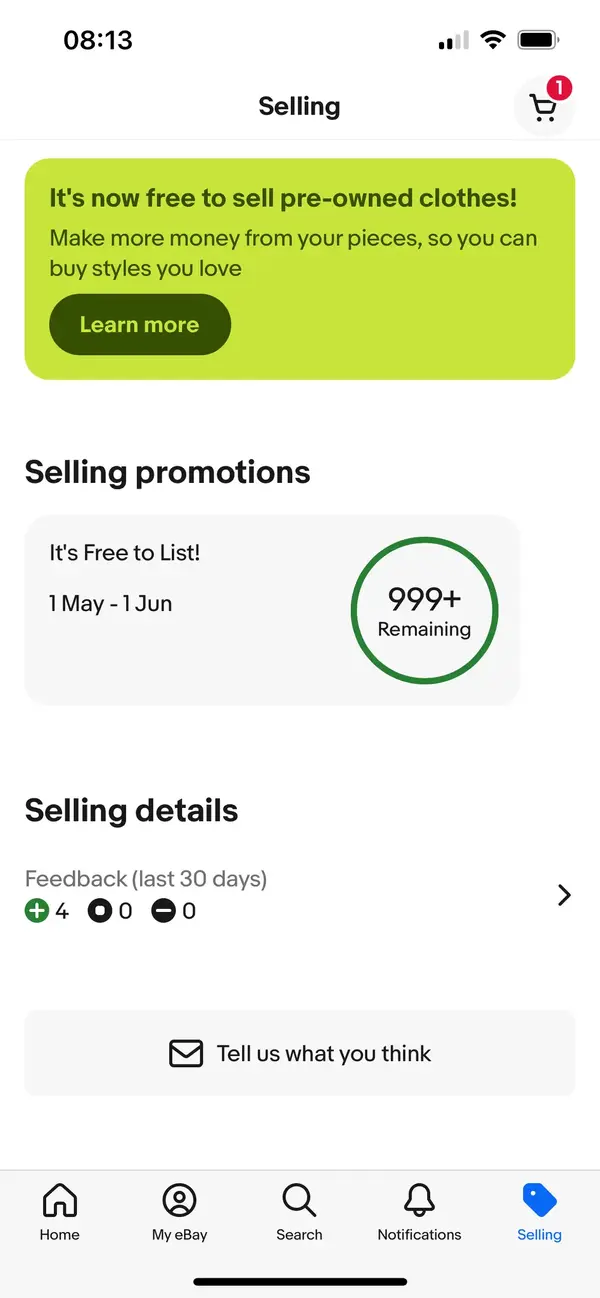The image size is (600, 1298).
Task: Open the shopping cart icon
Action: [543, 107]
